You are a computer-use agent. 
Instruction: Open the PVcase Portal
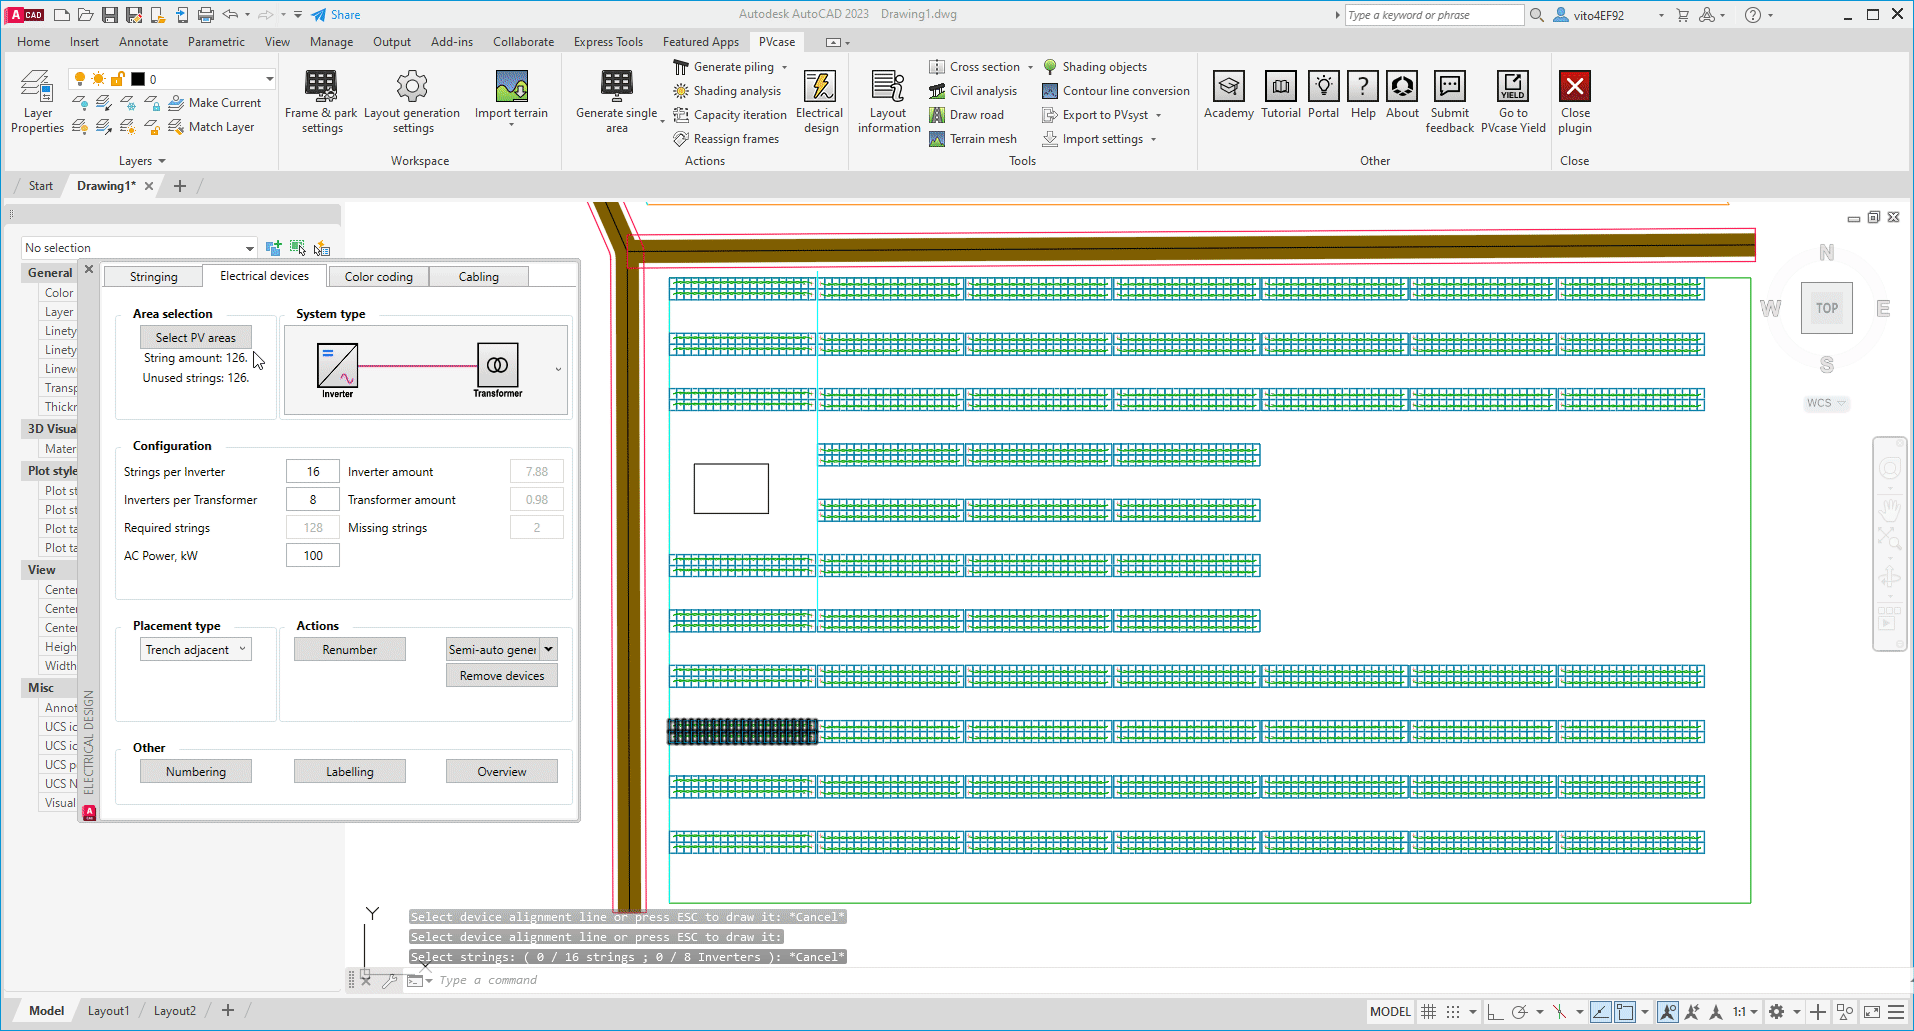(x=1323, y=96)
